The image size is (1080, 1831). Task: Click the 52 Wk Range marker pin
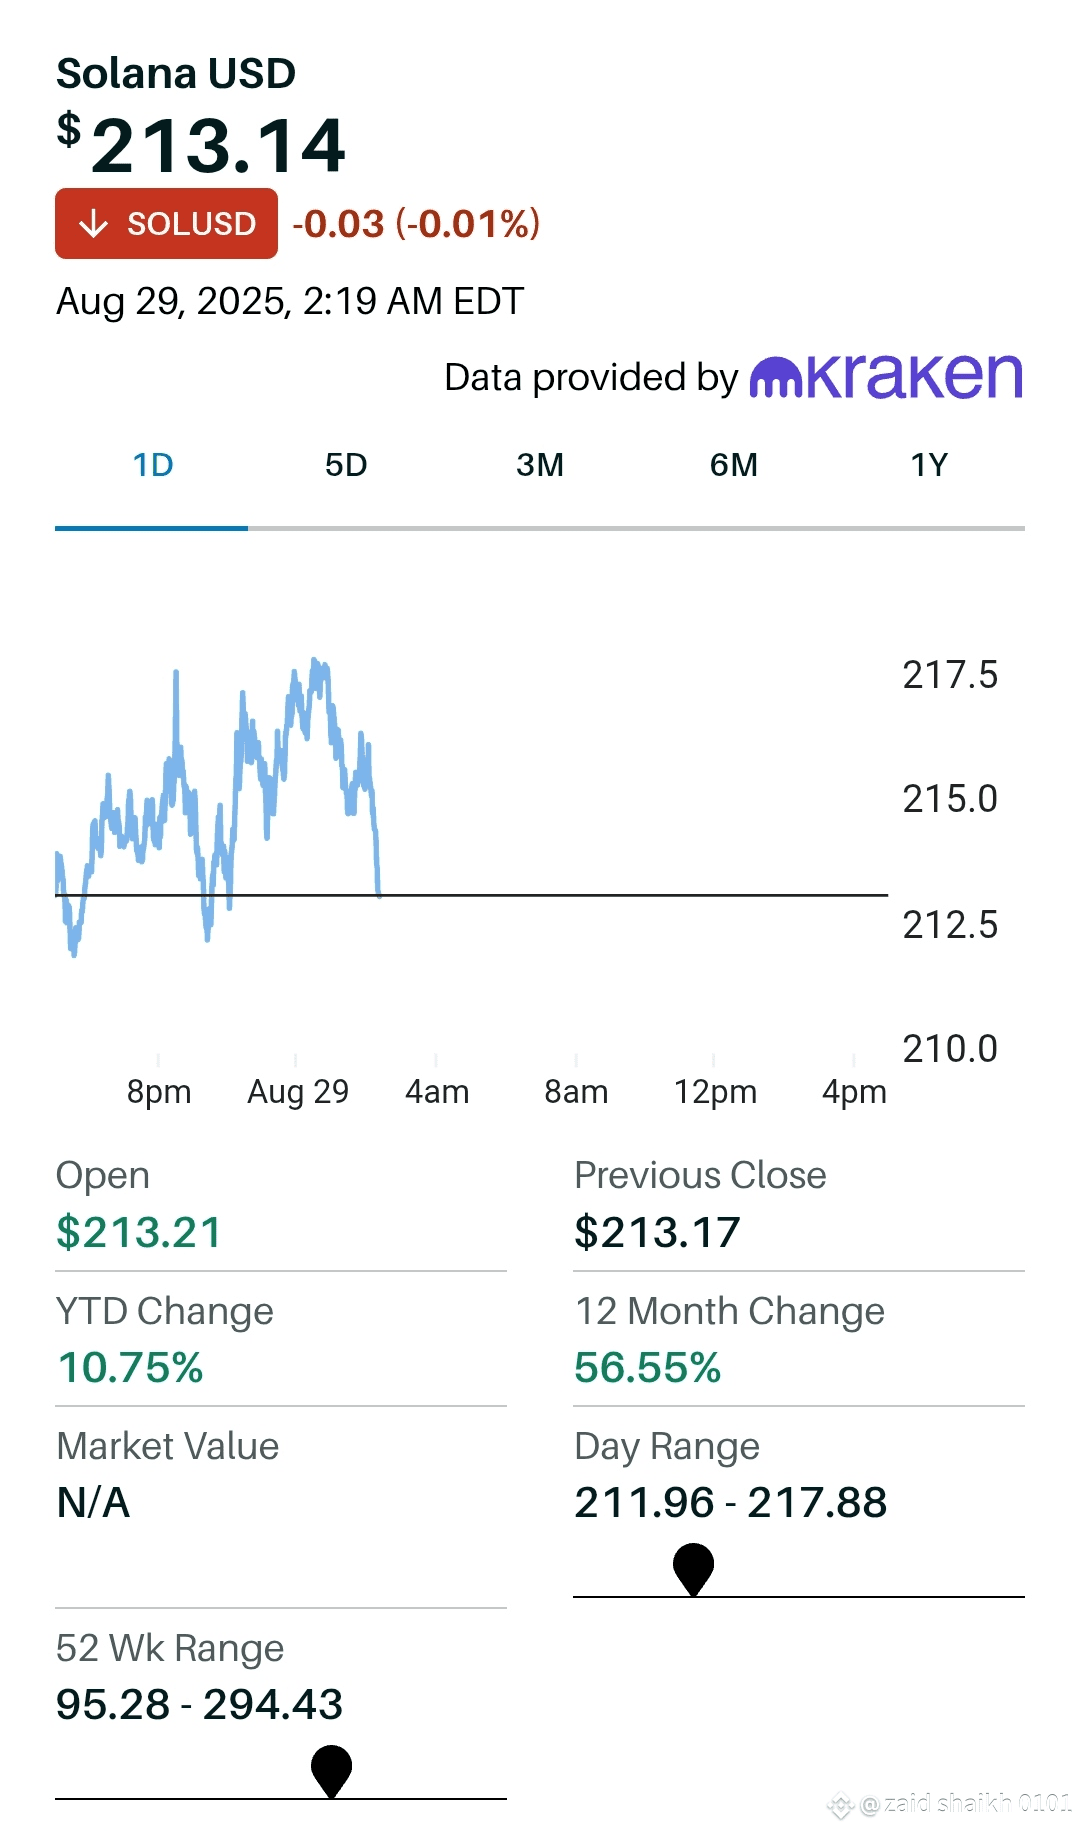tap(331, 1768)
